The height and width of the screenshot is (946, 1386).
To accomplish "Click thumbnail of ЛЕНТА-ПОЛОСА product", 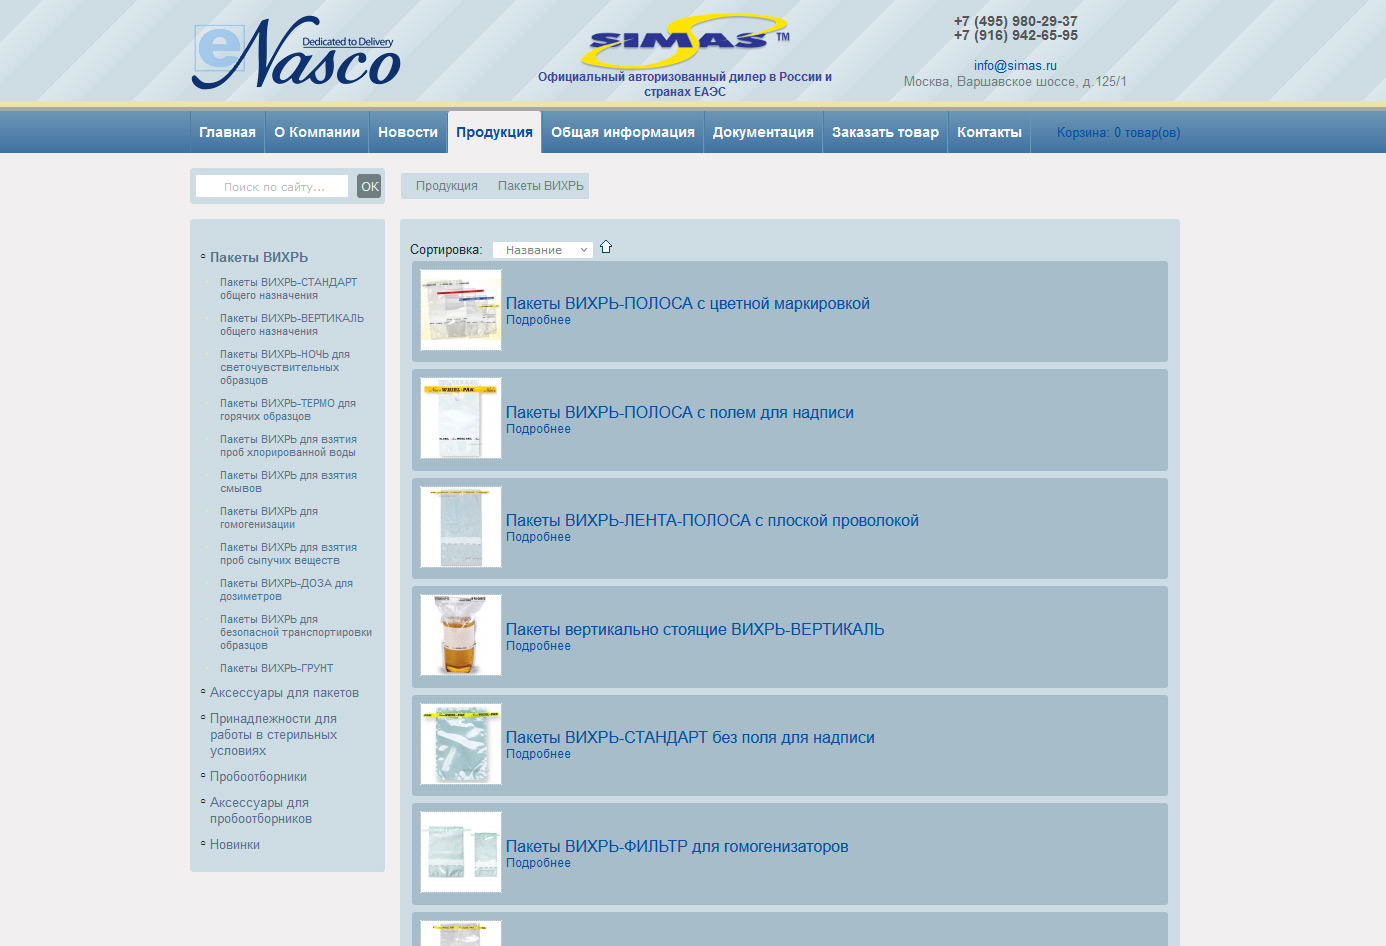I will (x=461, y=527).
